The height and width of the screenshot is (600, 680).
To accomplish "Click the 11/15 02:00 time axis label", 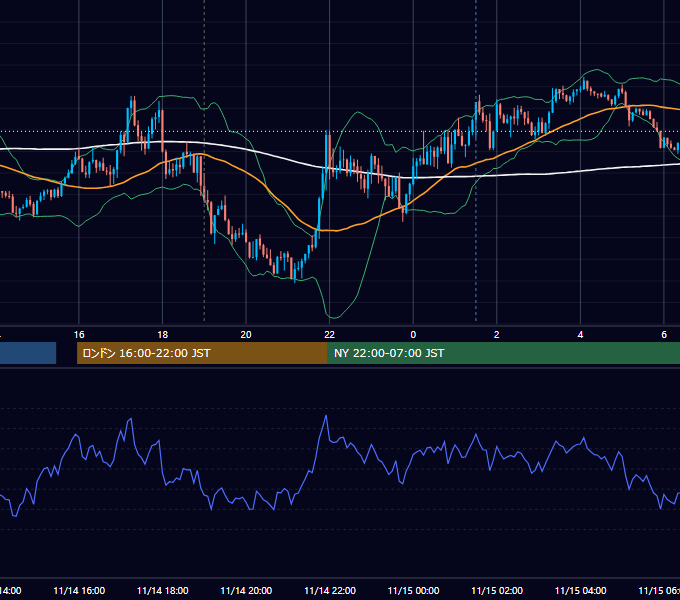I will 497,590.
